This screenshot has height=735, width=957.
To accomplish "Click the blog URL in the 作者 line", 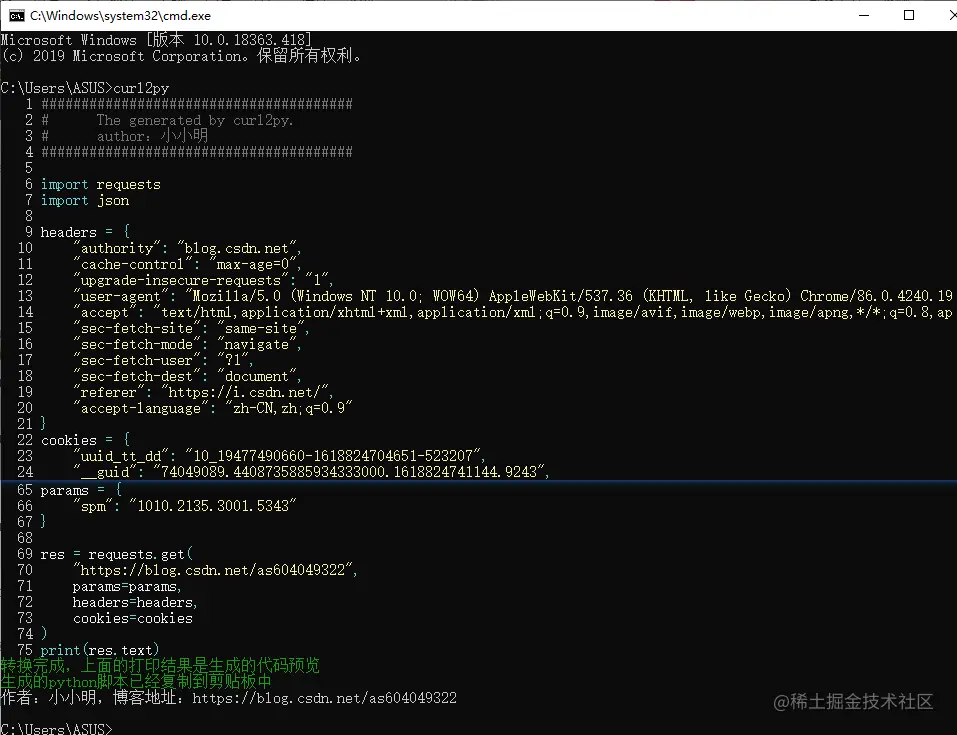I will click(325, 698).
